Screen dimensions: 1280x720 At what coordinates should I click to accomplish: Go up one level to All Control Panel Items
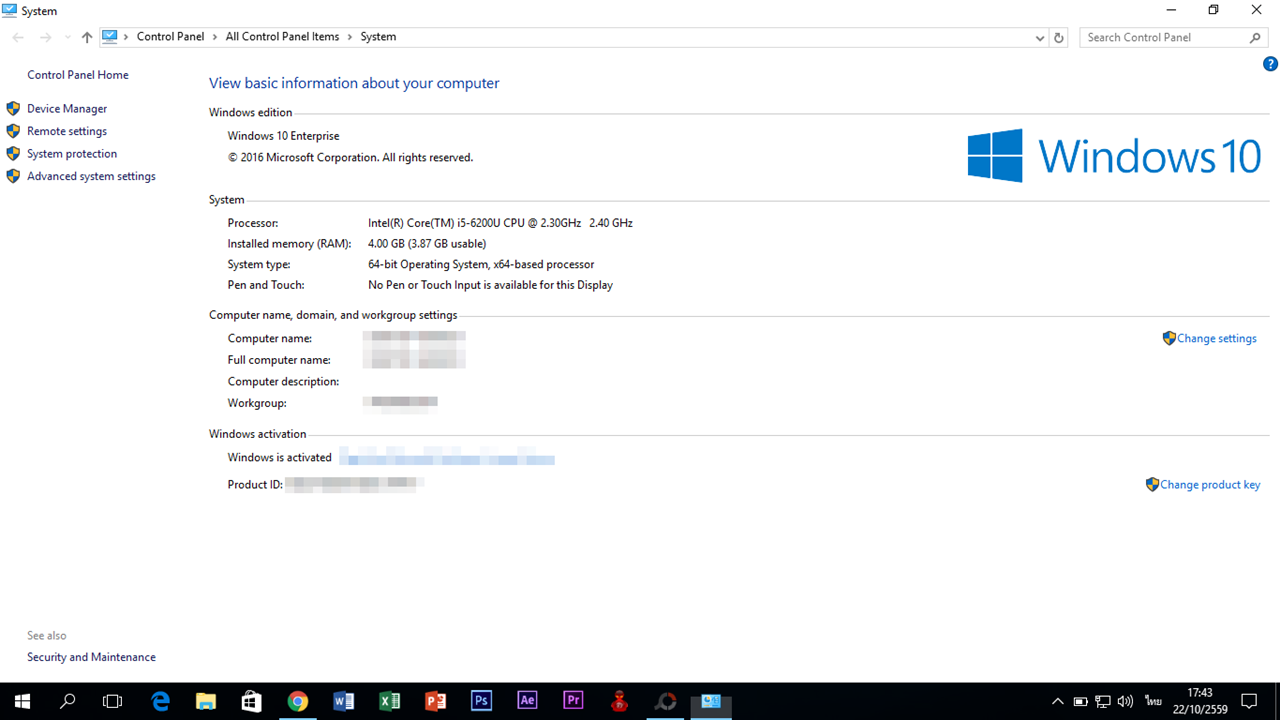87,37
